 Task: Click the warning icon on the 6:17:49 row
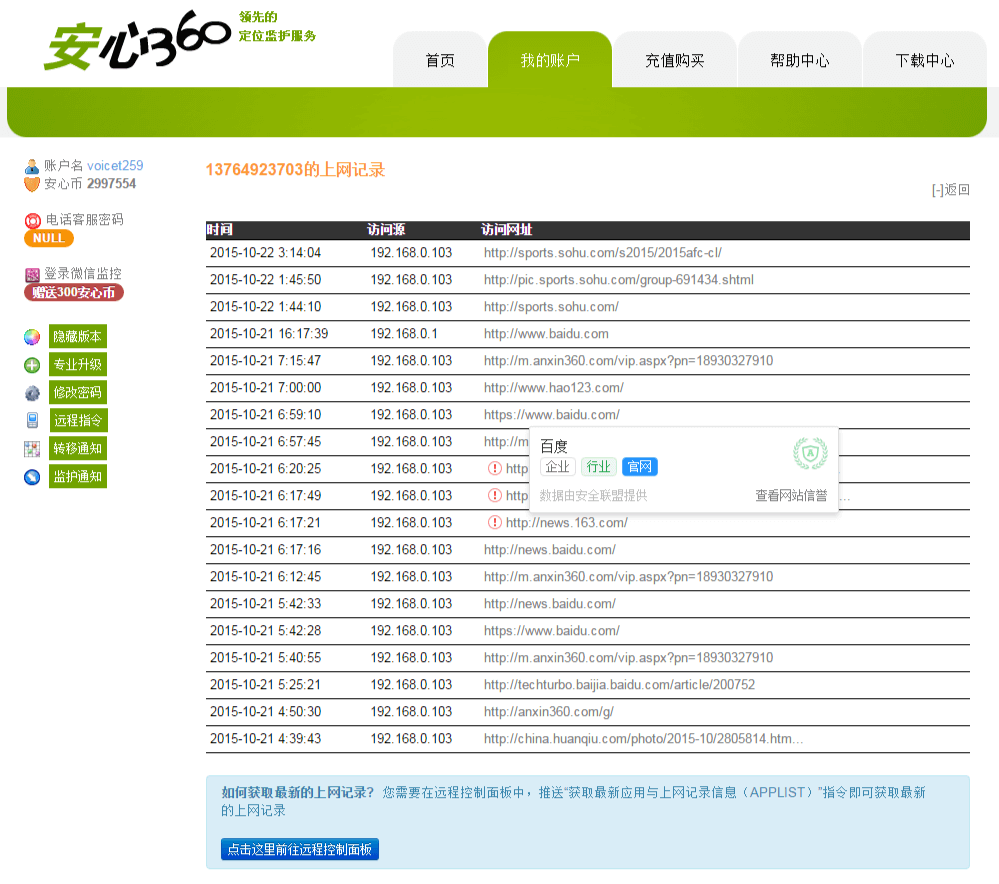pos(494,495)
